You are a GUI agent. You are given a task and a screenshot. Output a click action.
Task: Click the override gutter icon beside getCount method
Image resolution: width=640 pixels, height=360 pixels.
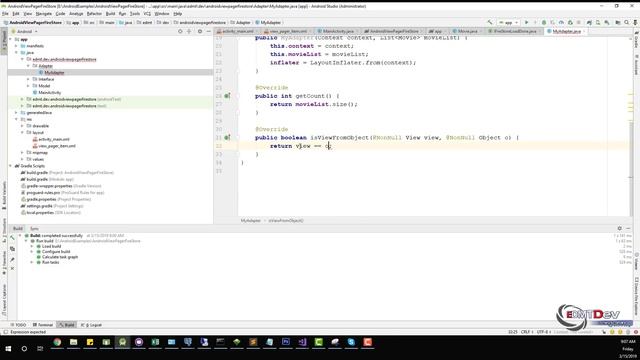pos(227,96)
